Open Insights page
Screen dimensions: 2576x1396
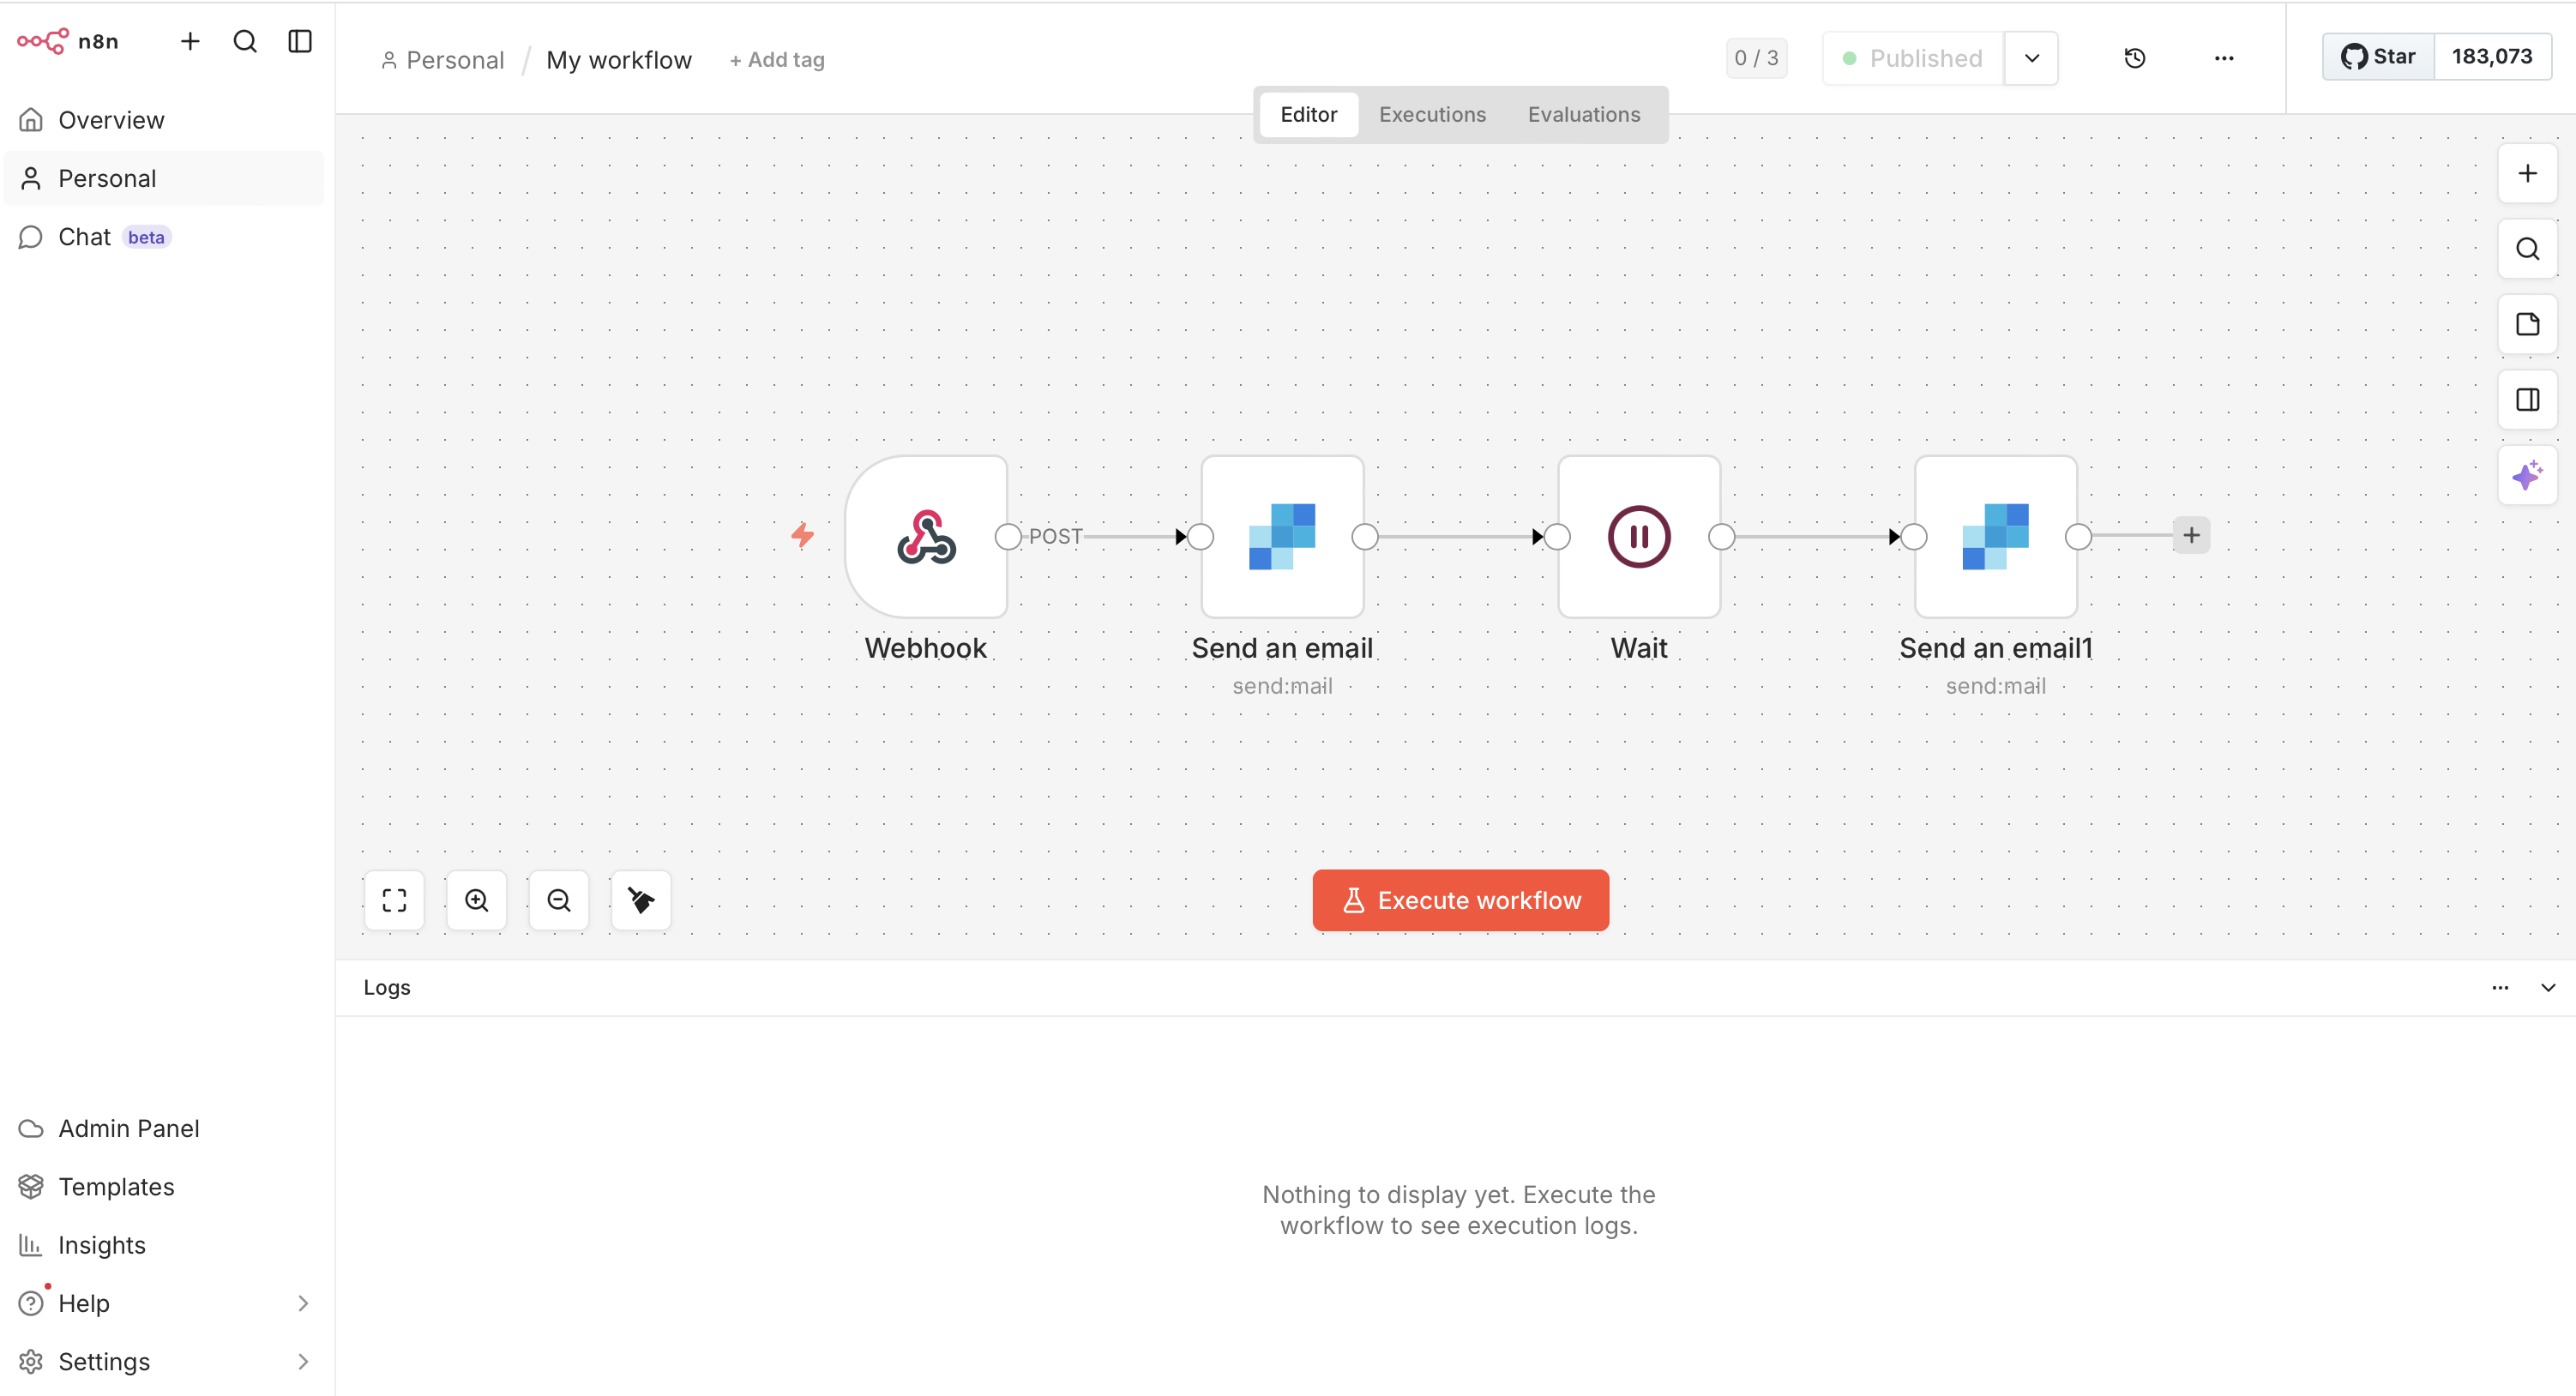click(x=164, y=1245)
